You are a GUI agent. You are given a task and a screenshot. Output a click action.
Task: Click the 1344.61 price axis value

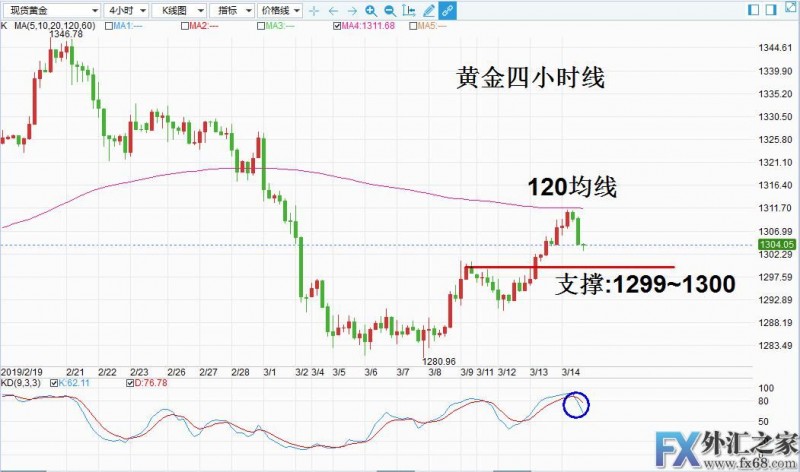coord(775,48)
